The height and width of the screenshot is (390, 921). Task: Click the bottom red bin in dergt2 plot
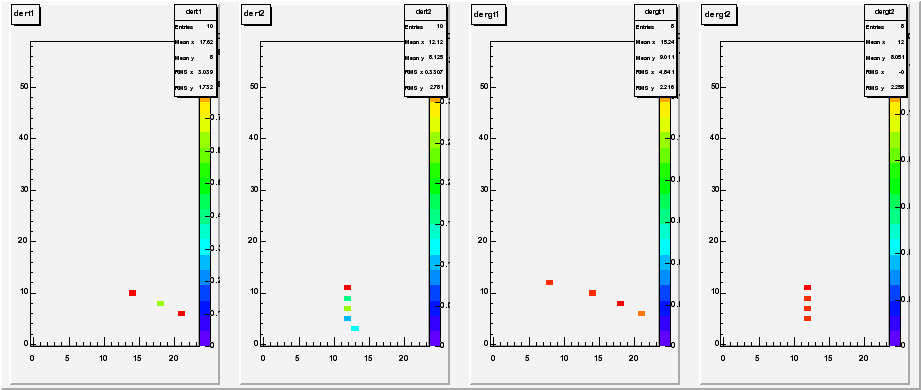808,318
